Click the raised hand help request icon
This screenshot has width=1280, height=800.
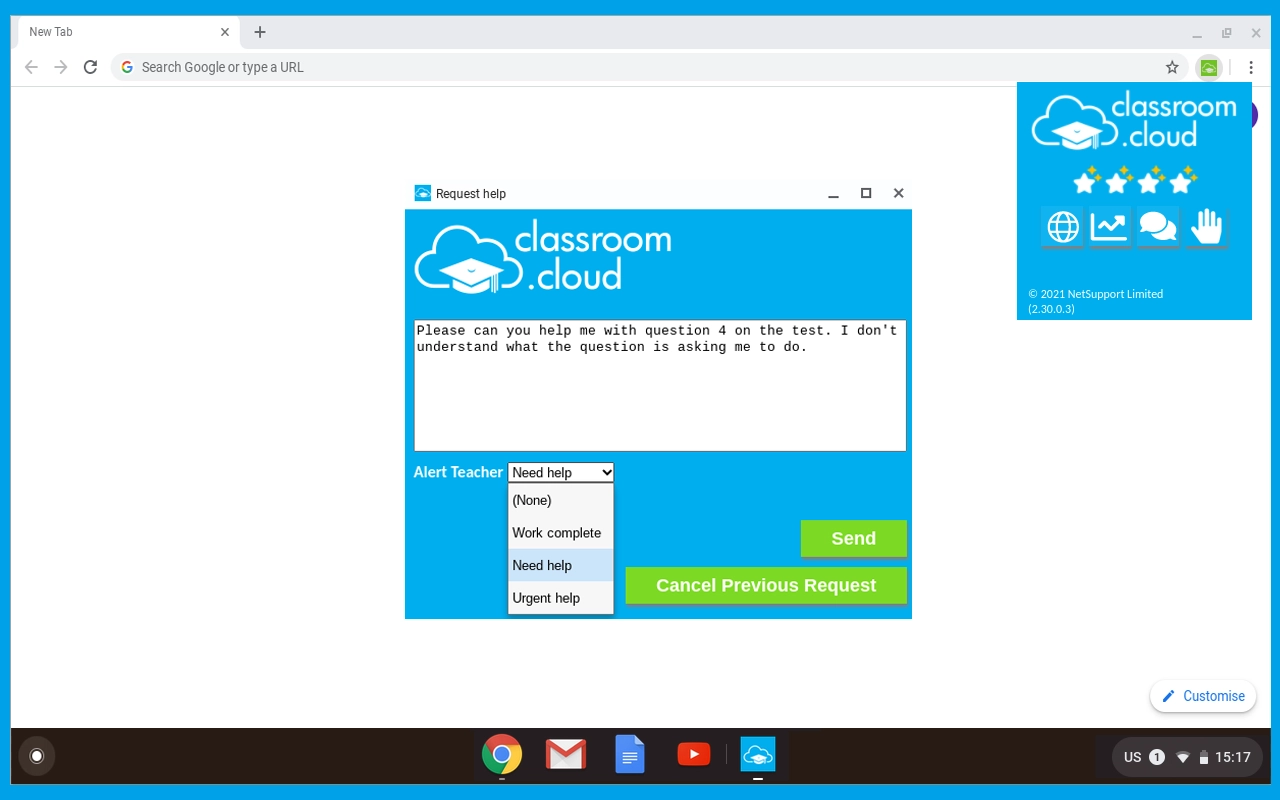coord(1207,228)
